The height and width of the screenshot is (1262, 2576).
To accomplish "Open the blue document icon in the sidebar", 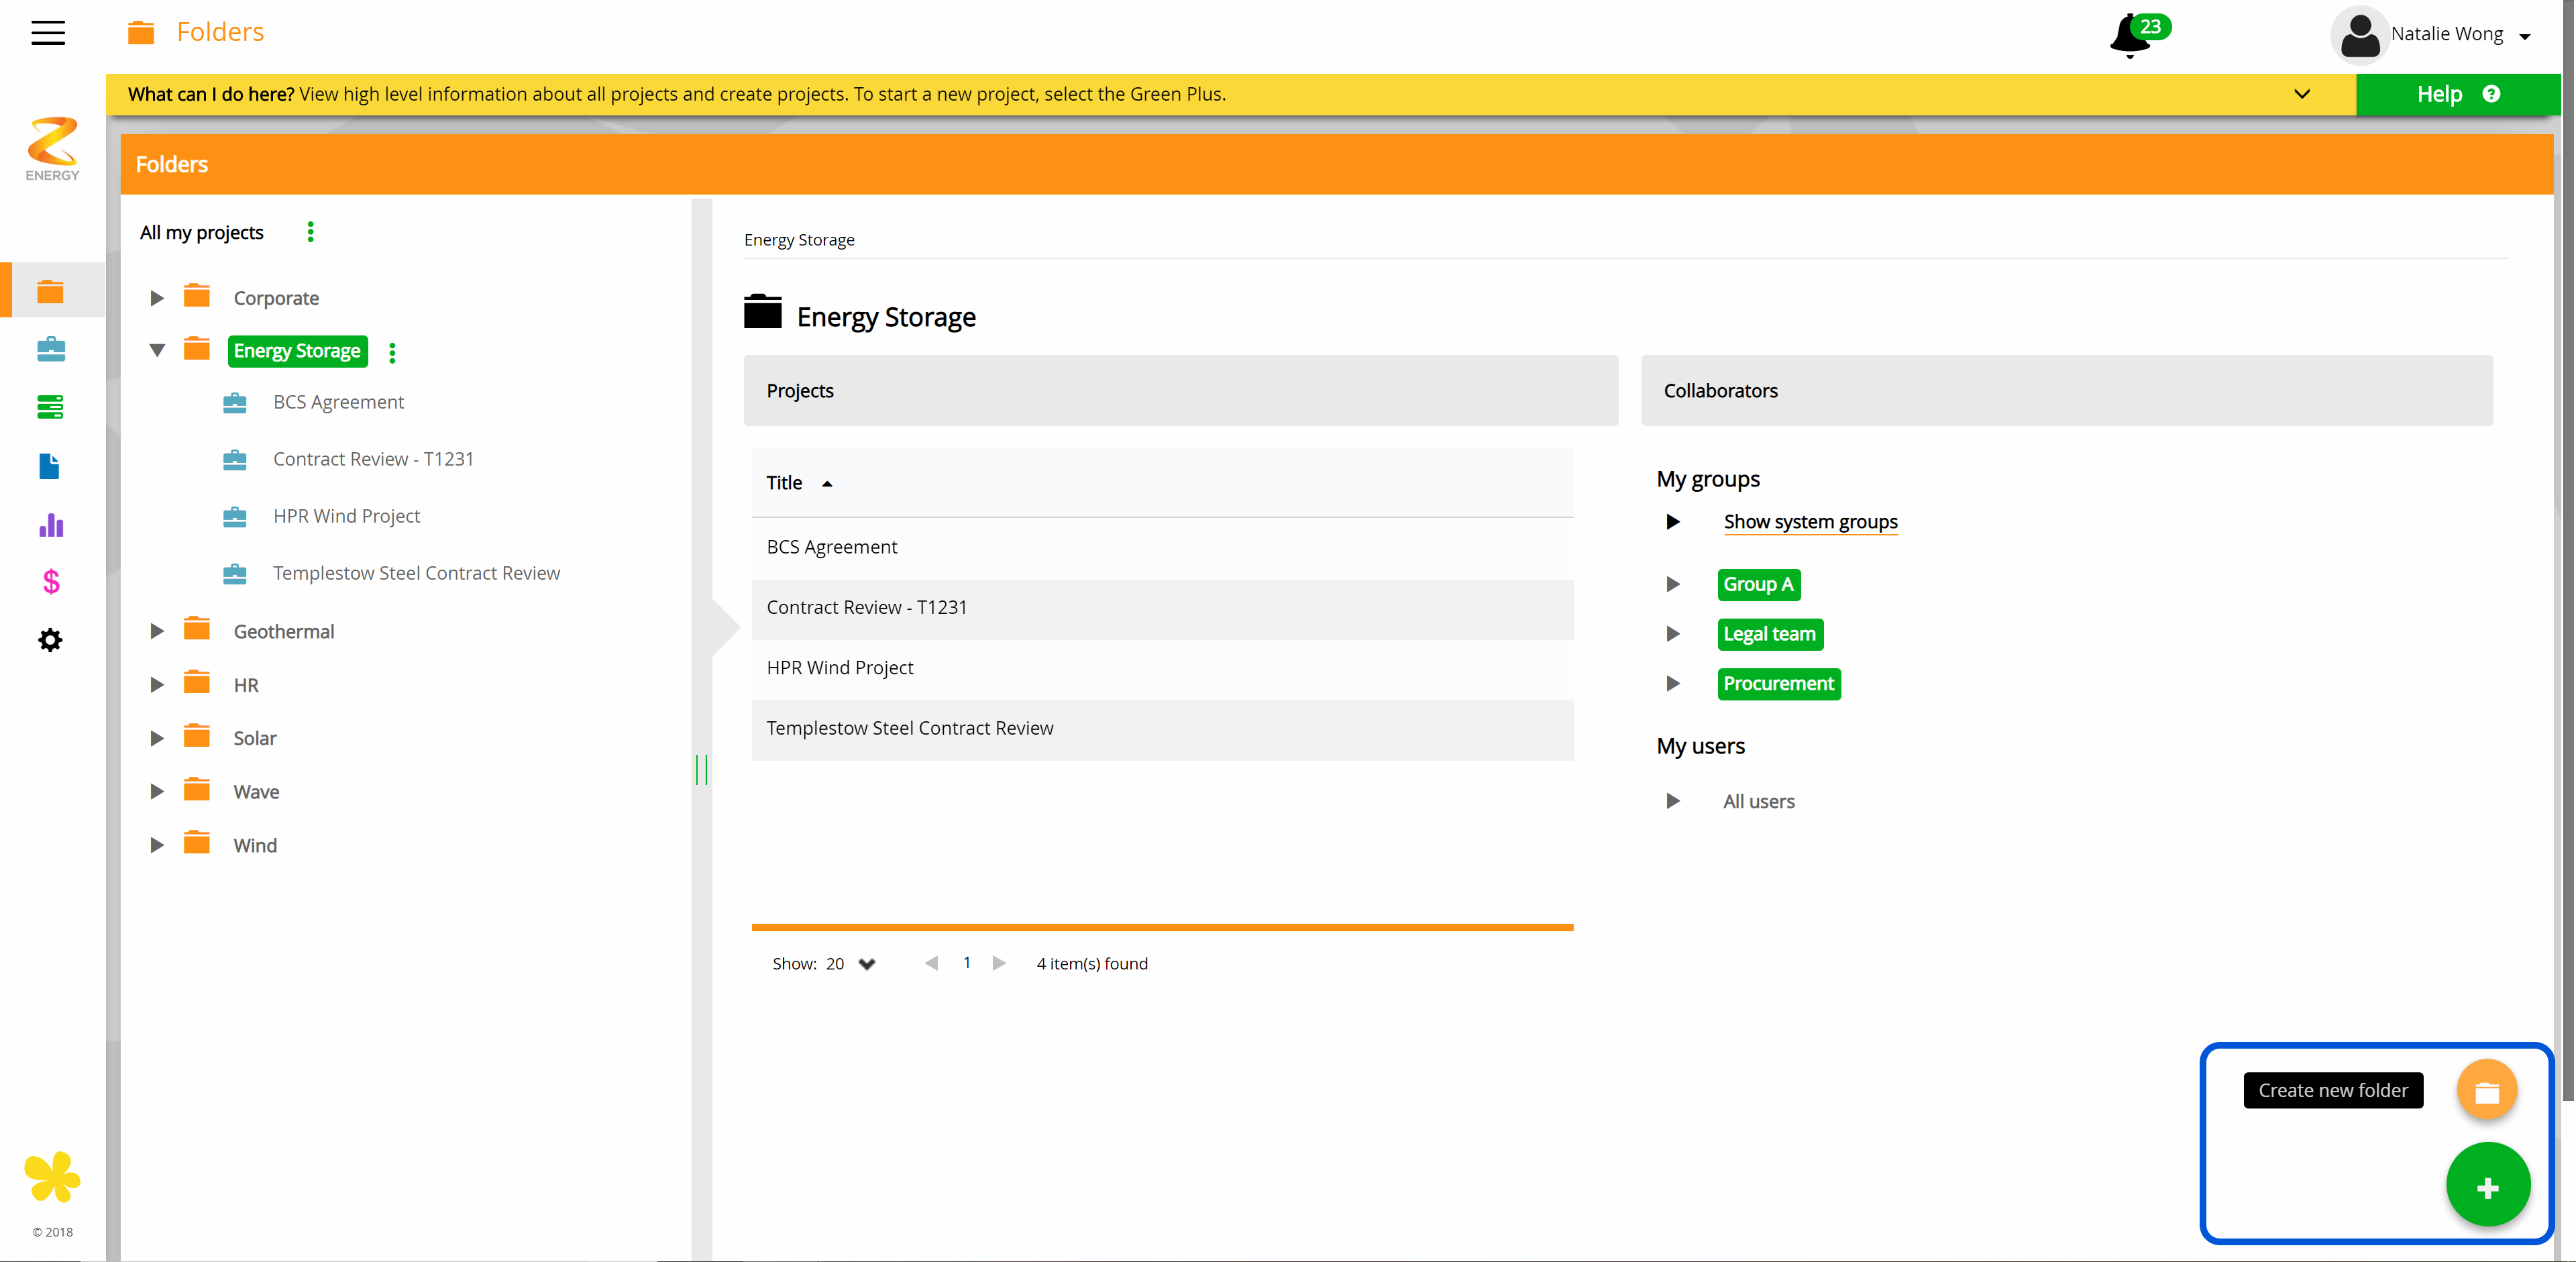I will 49,466.
